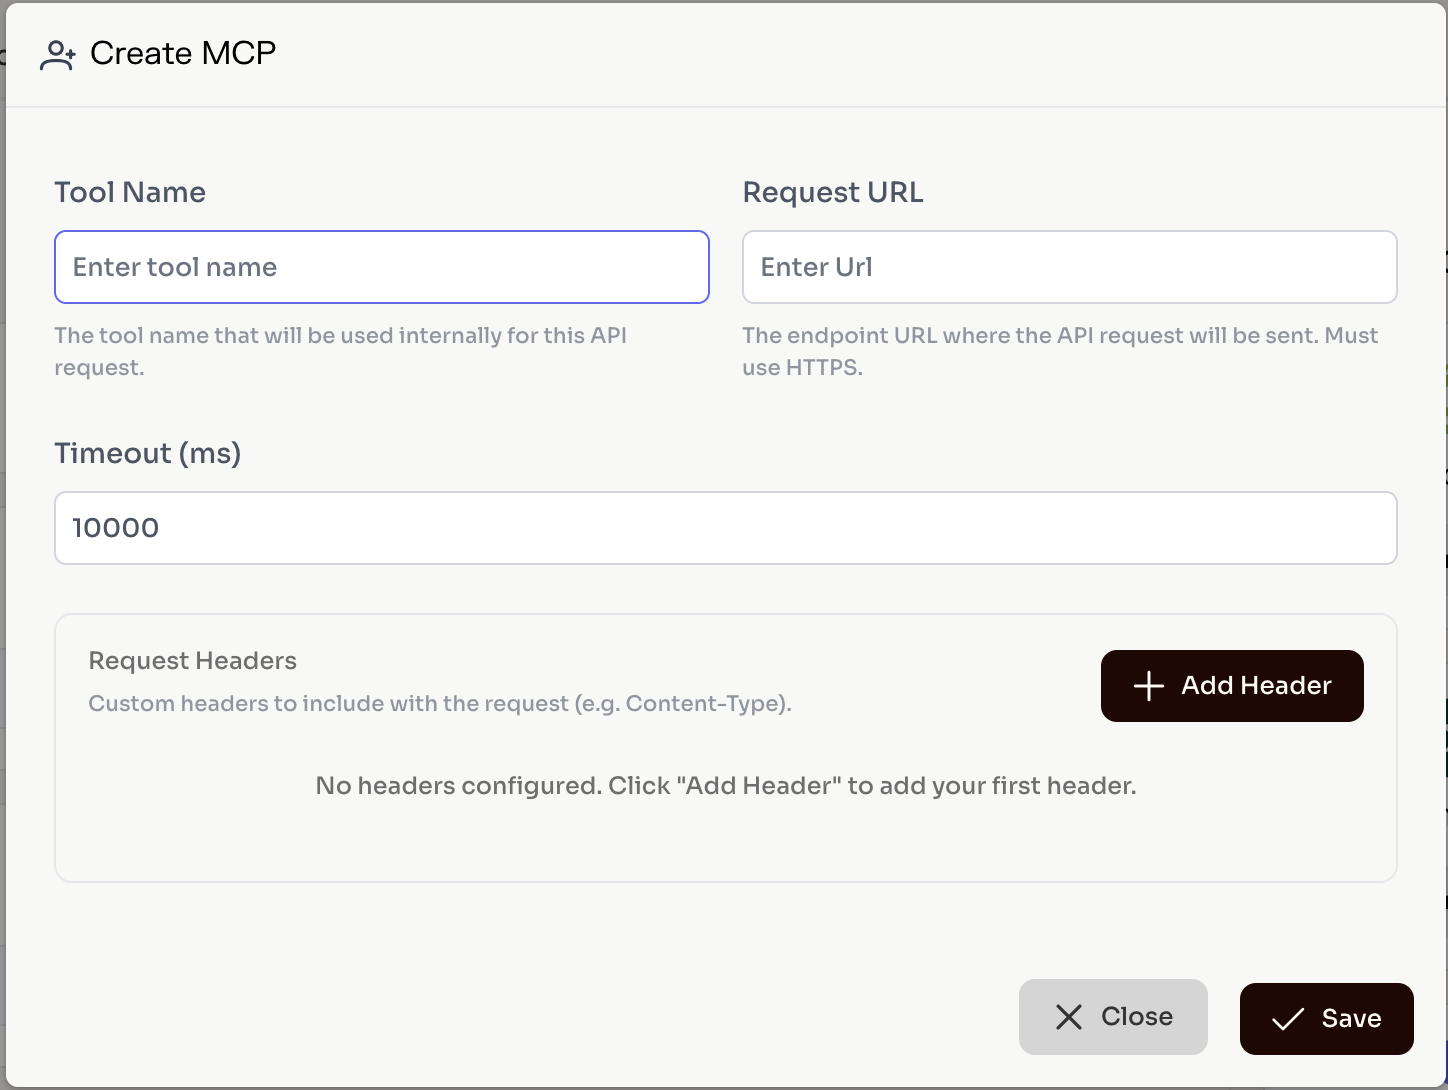Click the Timeout (ms) label
Screen dimensions: 1448x1090
tap(147, 453)
